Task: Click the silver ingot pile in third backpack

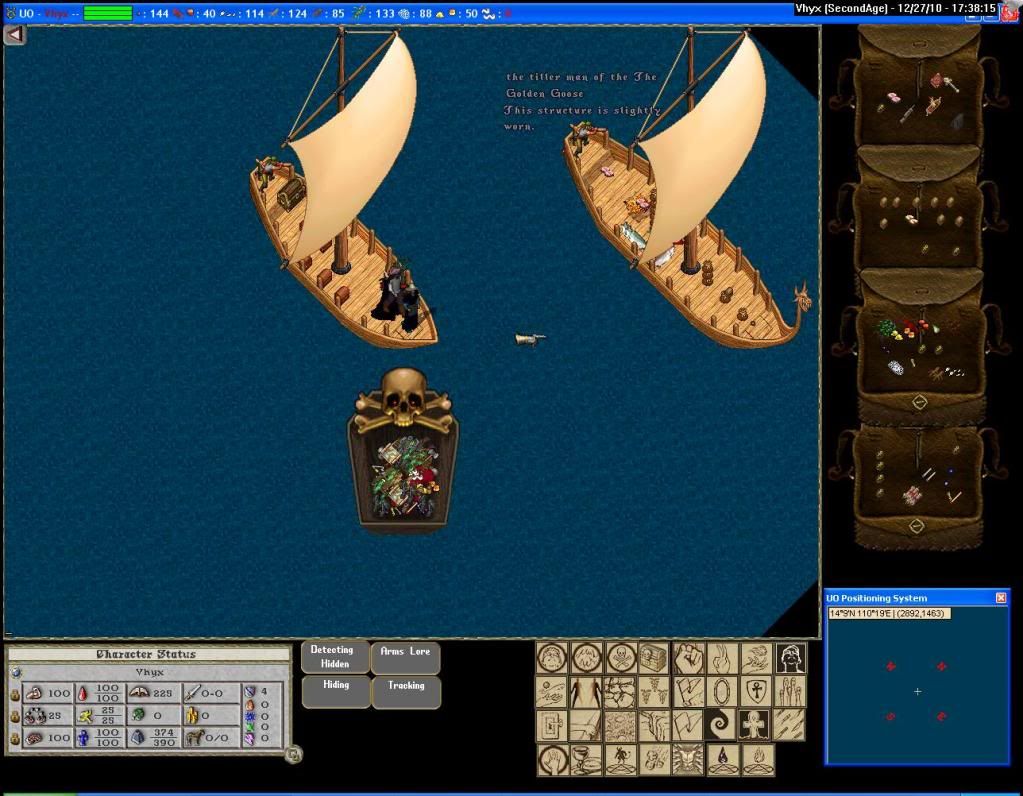Action: click(x=896, y=367)
